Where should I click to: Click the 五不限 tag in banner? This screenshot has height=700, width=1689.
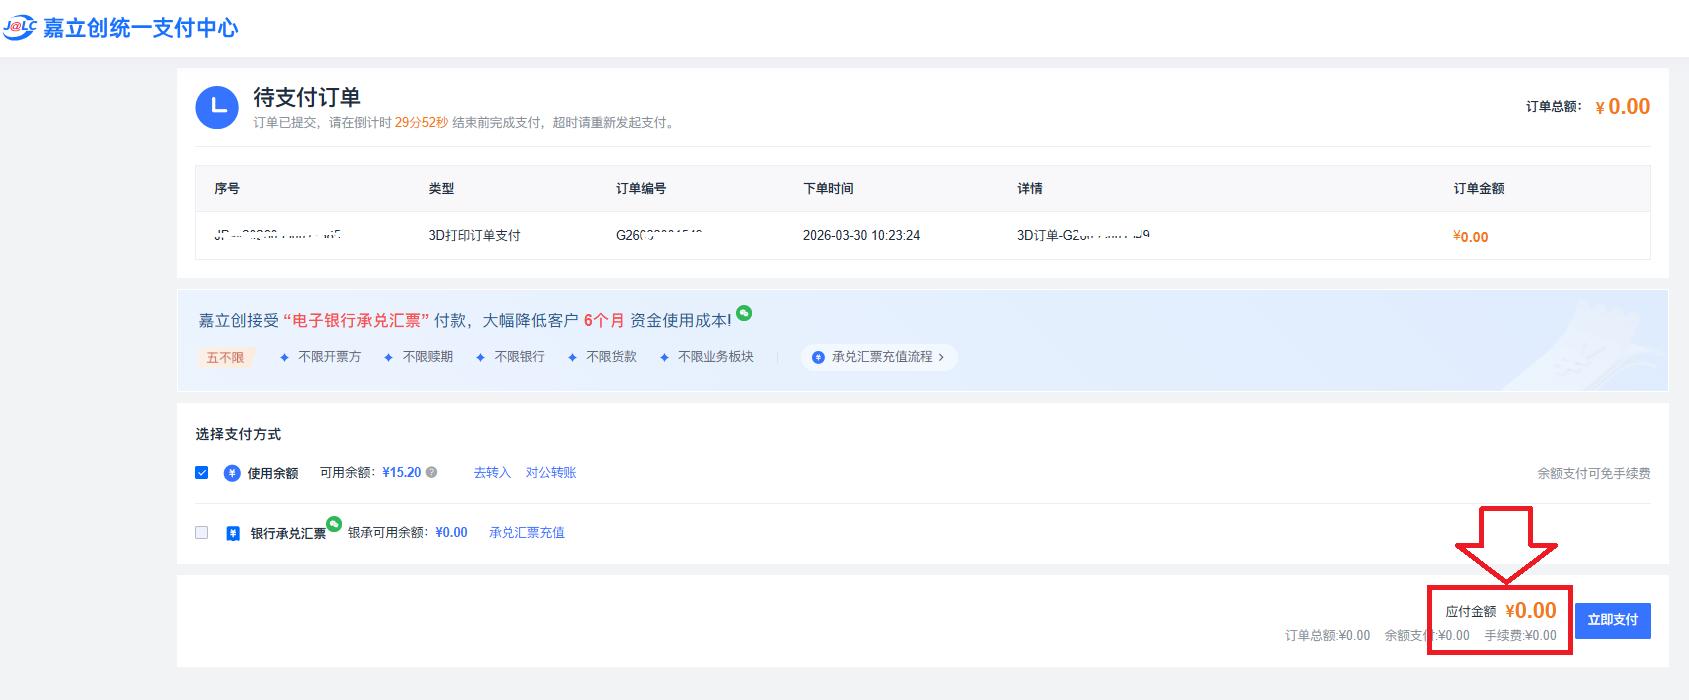click(225, 357)
